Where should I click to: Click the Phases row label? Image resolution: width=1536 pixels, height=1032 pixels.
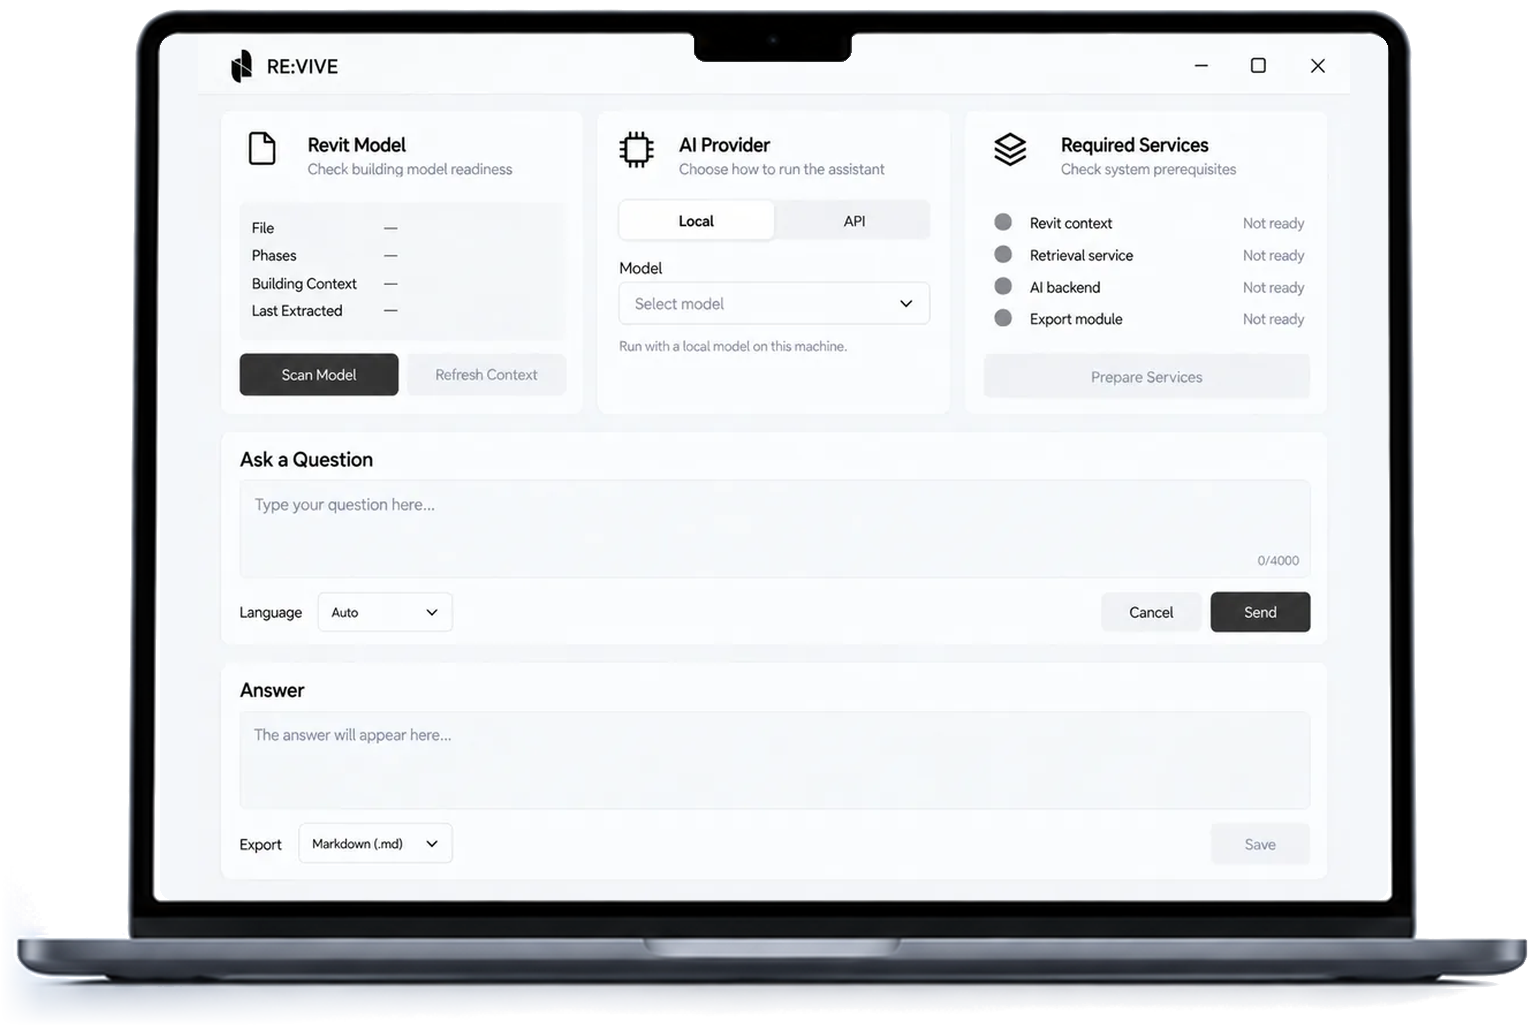[274, 255]
